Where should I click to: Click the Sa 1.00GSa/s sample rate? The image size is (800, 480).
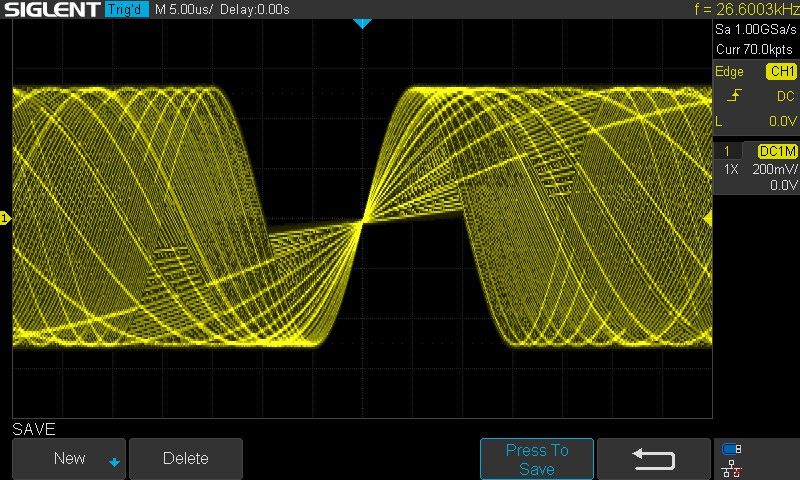coord(756,29)
